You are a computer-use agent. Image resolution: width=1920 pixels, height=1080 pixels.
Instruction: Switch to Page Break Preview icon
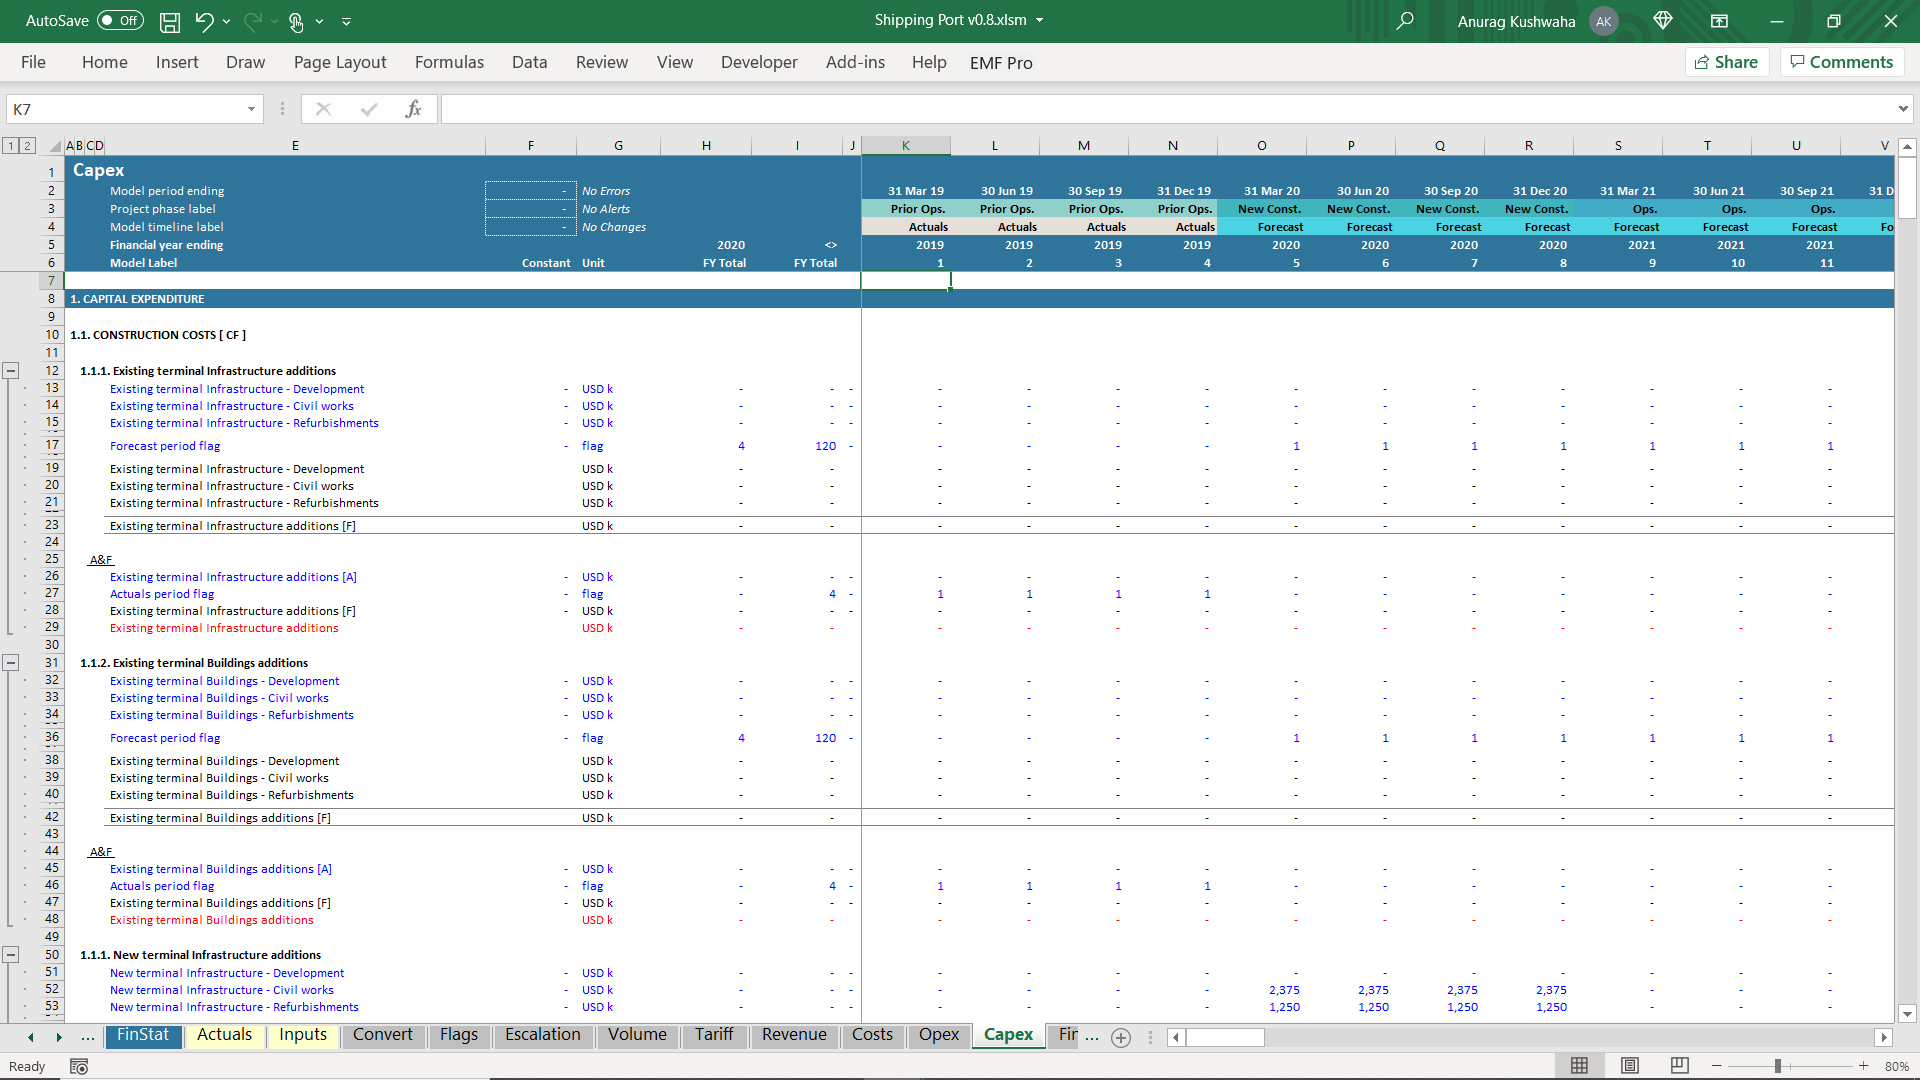point(1680,1066)
